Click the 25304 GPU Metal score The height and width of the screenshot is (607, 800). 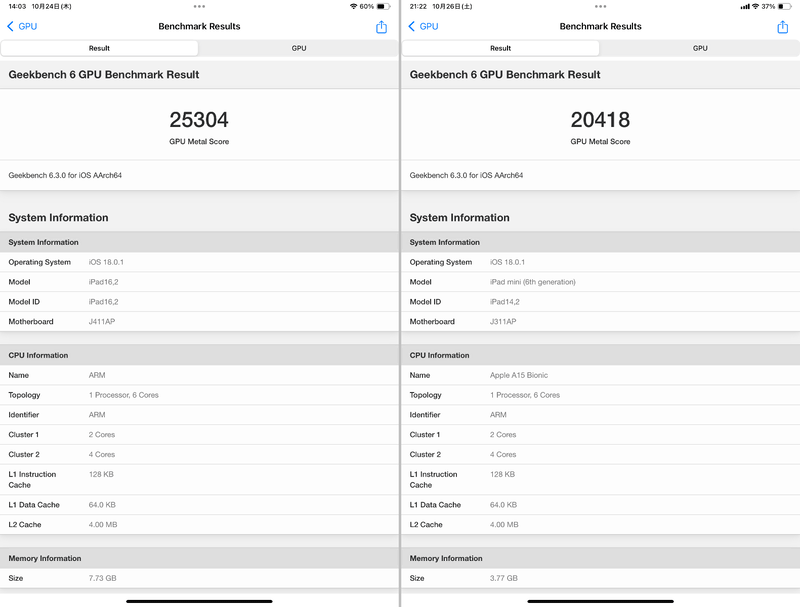199,120
